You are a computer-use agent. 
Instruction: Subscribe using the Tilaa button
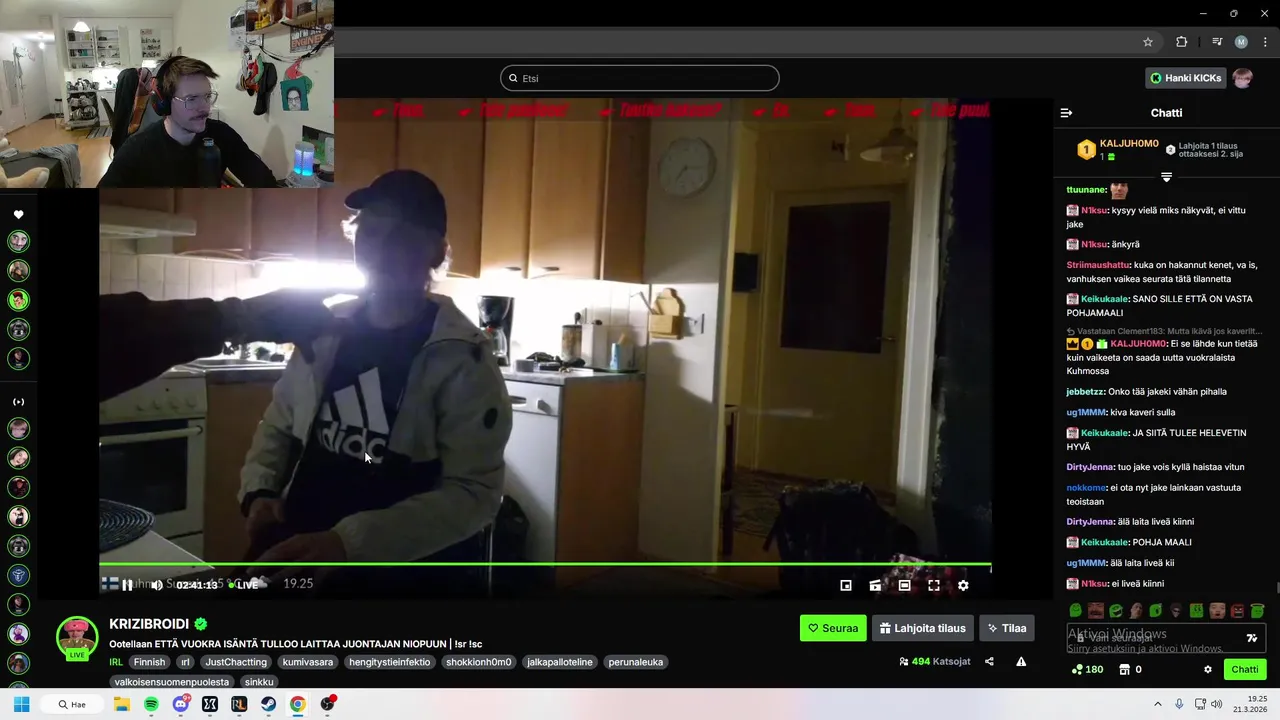pyautogui.click(x=1007, y=628)
